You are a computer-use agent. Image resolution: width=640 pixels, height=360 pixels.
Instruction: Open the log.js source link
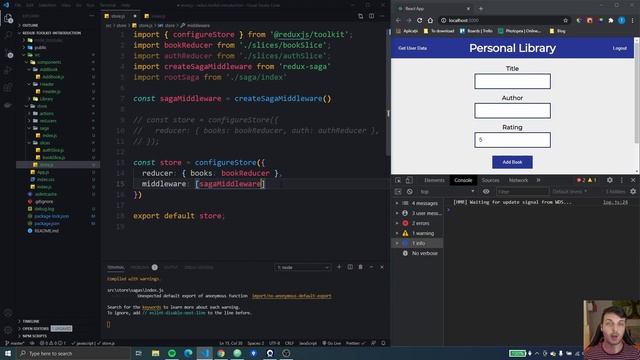coord(616,202)
